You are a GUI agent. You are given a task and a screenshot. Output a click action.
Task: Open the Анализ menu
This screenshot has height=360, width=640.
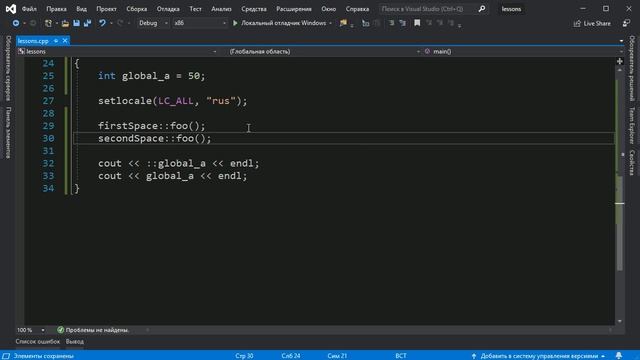tap(221, 9)
